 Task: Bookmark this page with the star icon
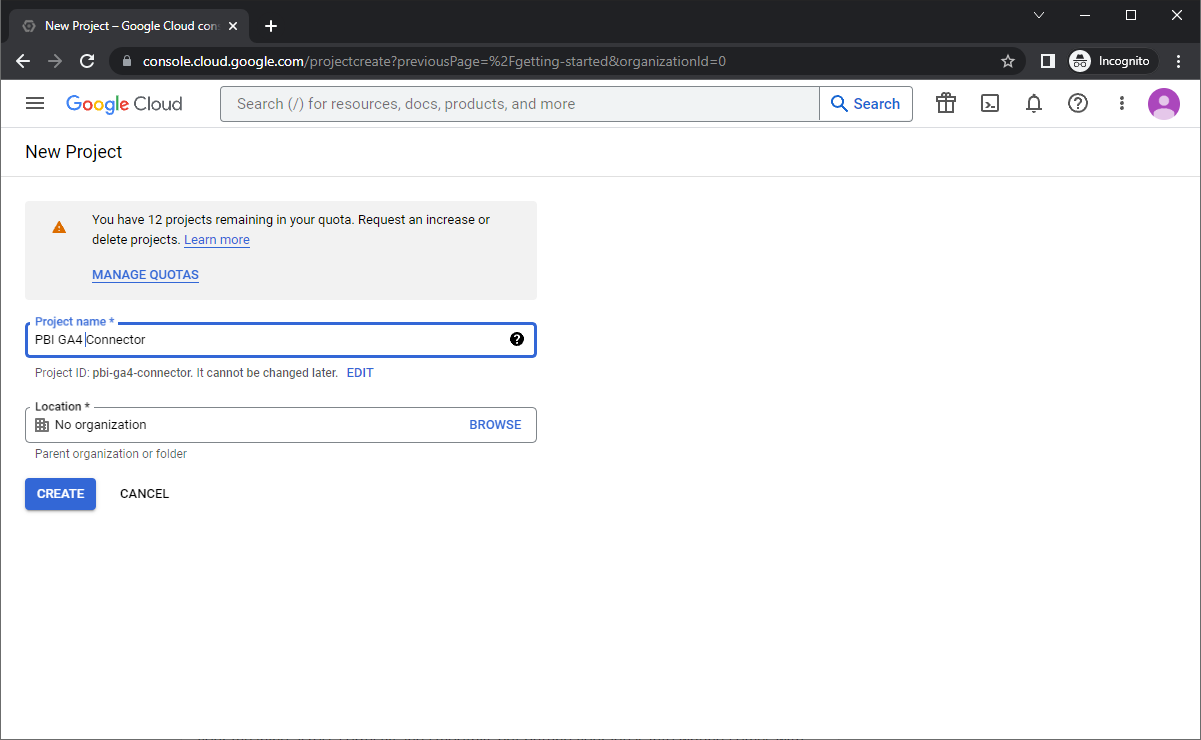coord(1007,61)
